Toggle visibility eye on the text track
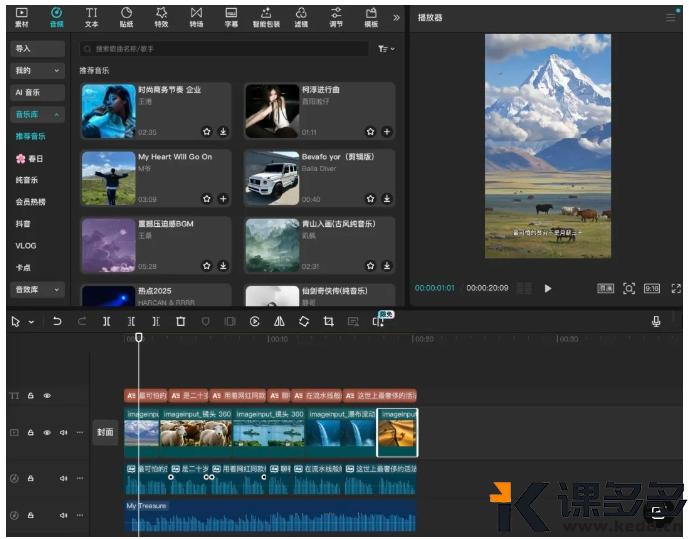This screenshot has height=539, width=689. [47, 396]
